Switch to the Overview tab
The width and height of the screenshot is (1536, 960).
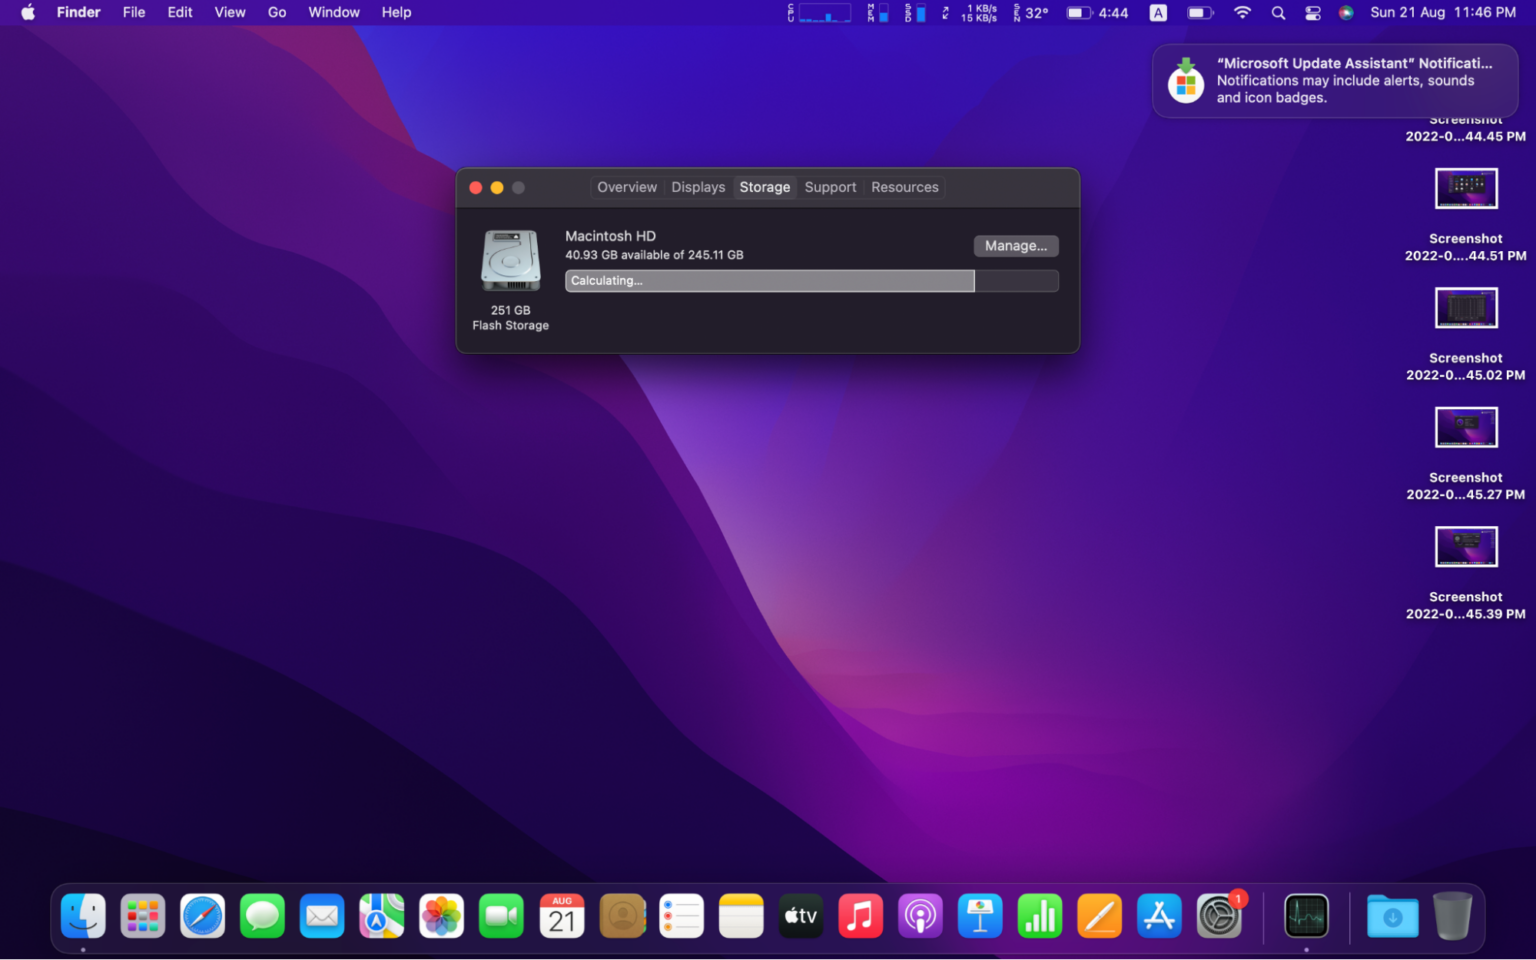click(627, 187)
